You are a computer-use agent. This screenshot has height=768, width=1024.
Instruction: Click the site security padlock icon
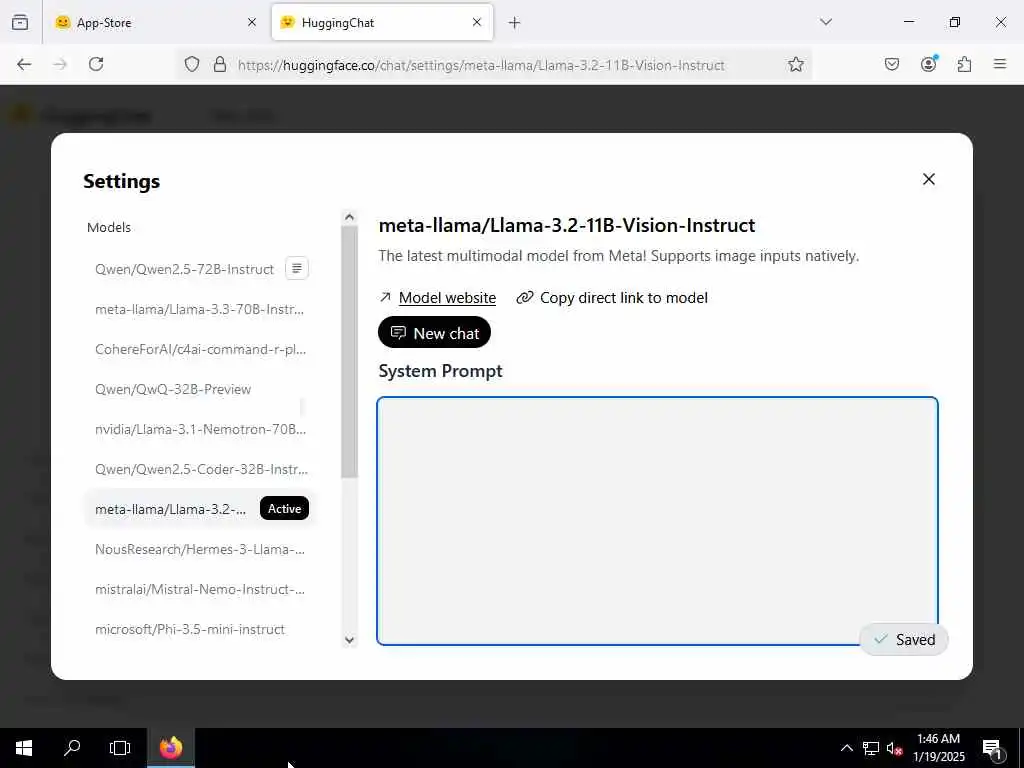[x=220, y=64]
